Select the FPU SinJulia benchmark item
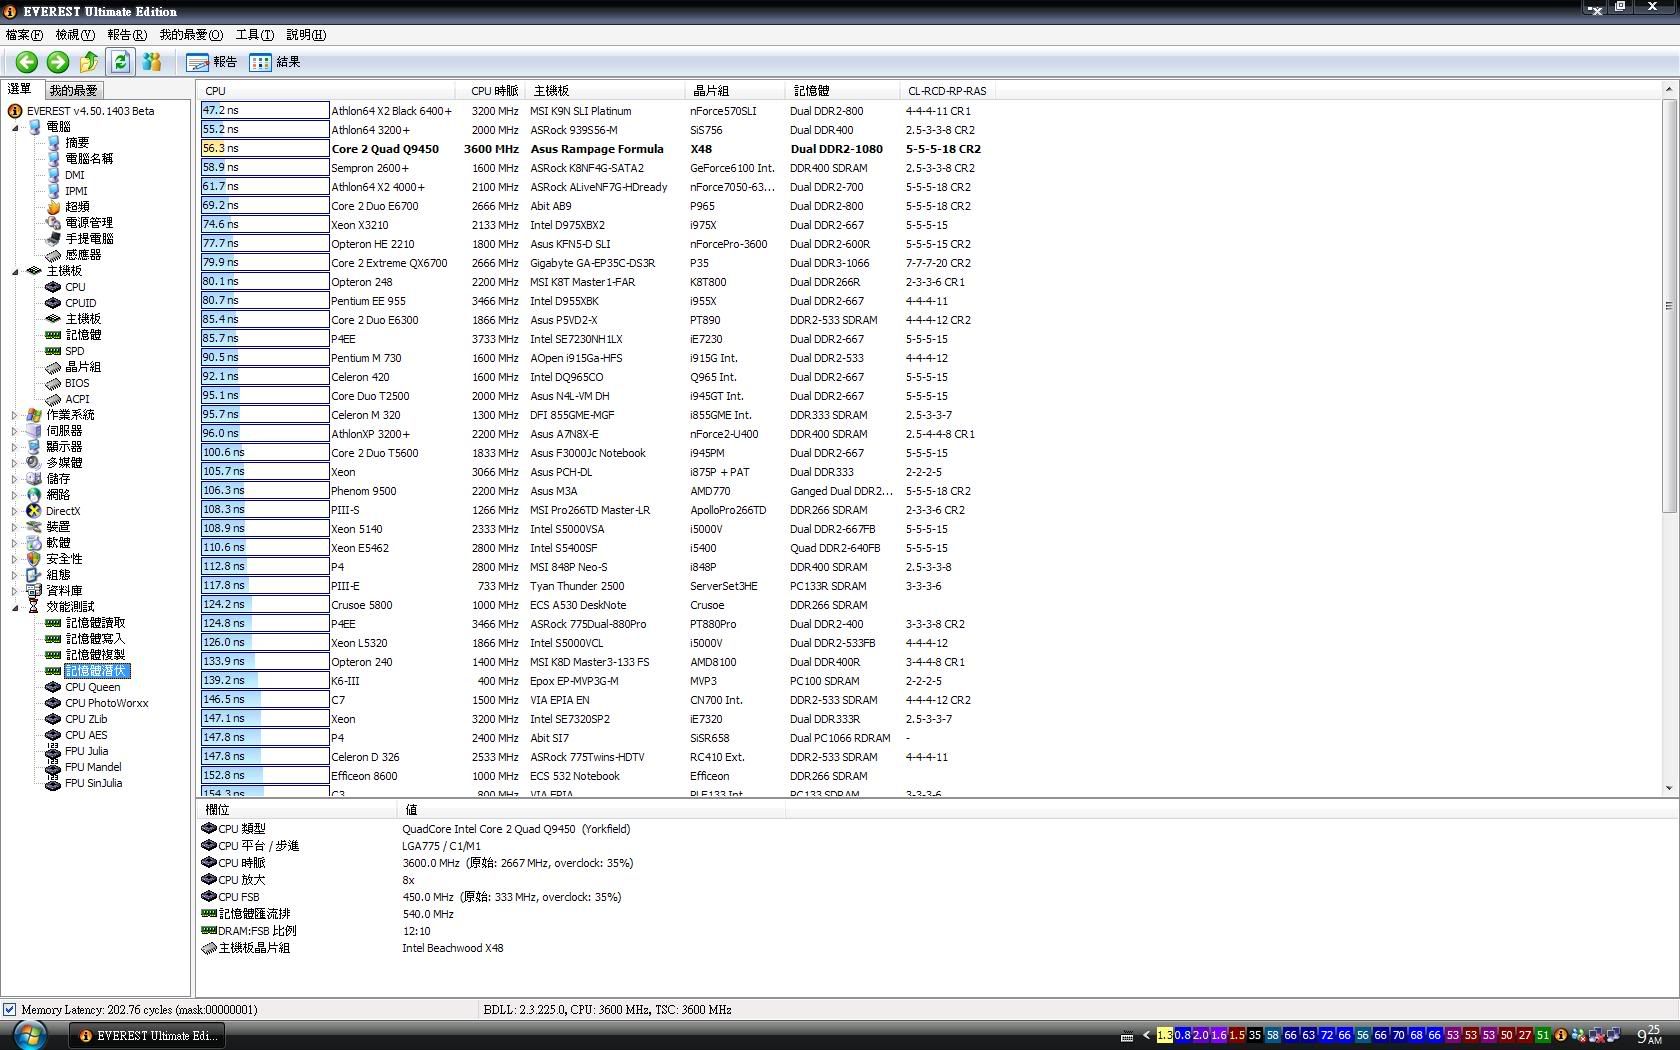The height and width of the screenshot is (1050, 1680). click(x=93, y=783)
